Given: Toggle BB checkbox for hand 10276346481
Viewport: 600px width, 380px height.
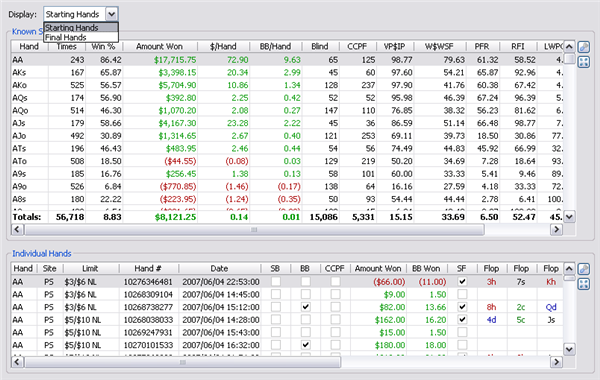Looking at the screenshot, I should coord(305,282).
